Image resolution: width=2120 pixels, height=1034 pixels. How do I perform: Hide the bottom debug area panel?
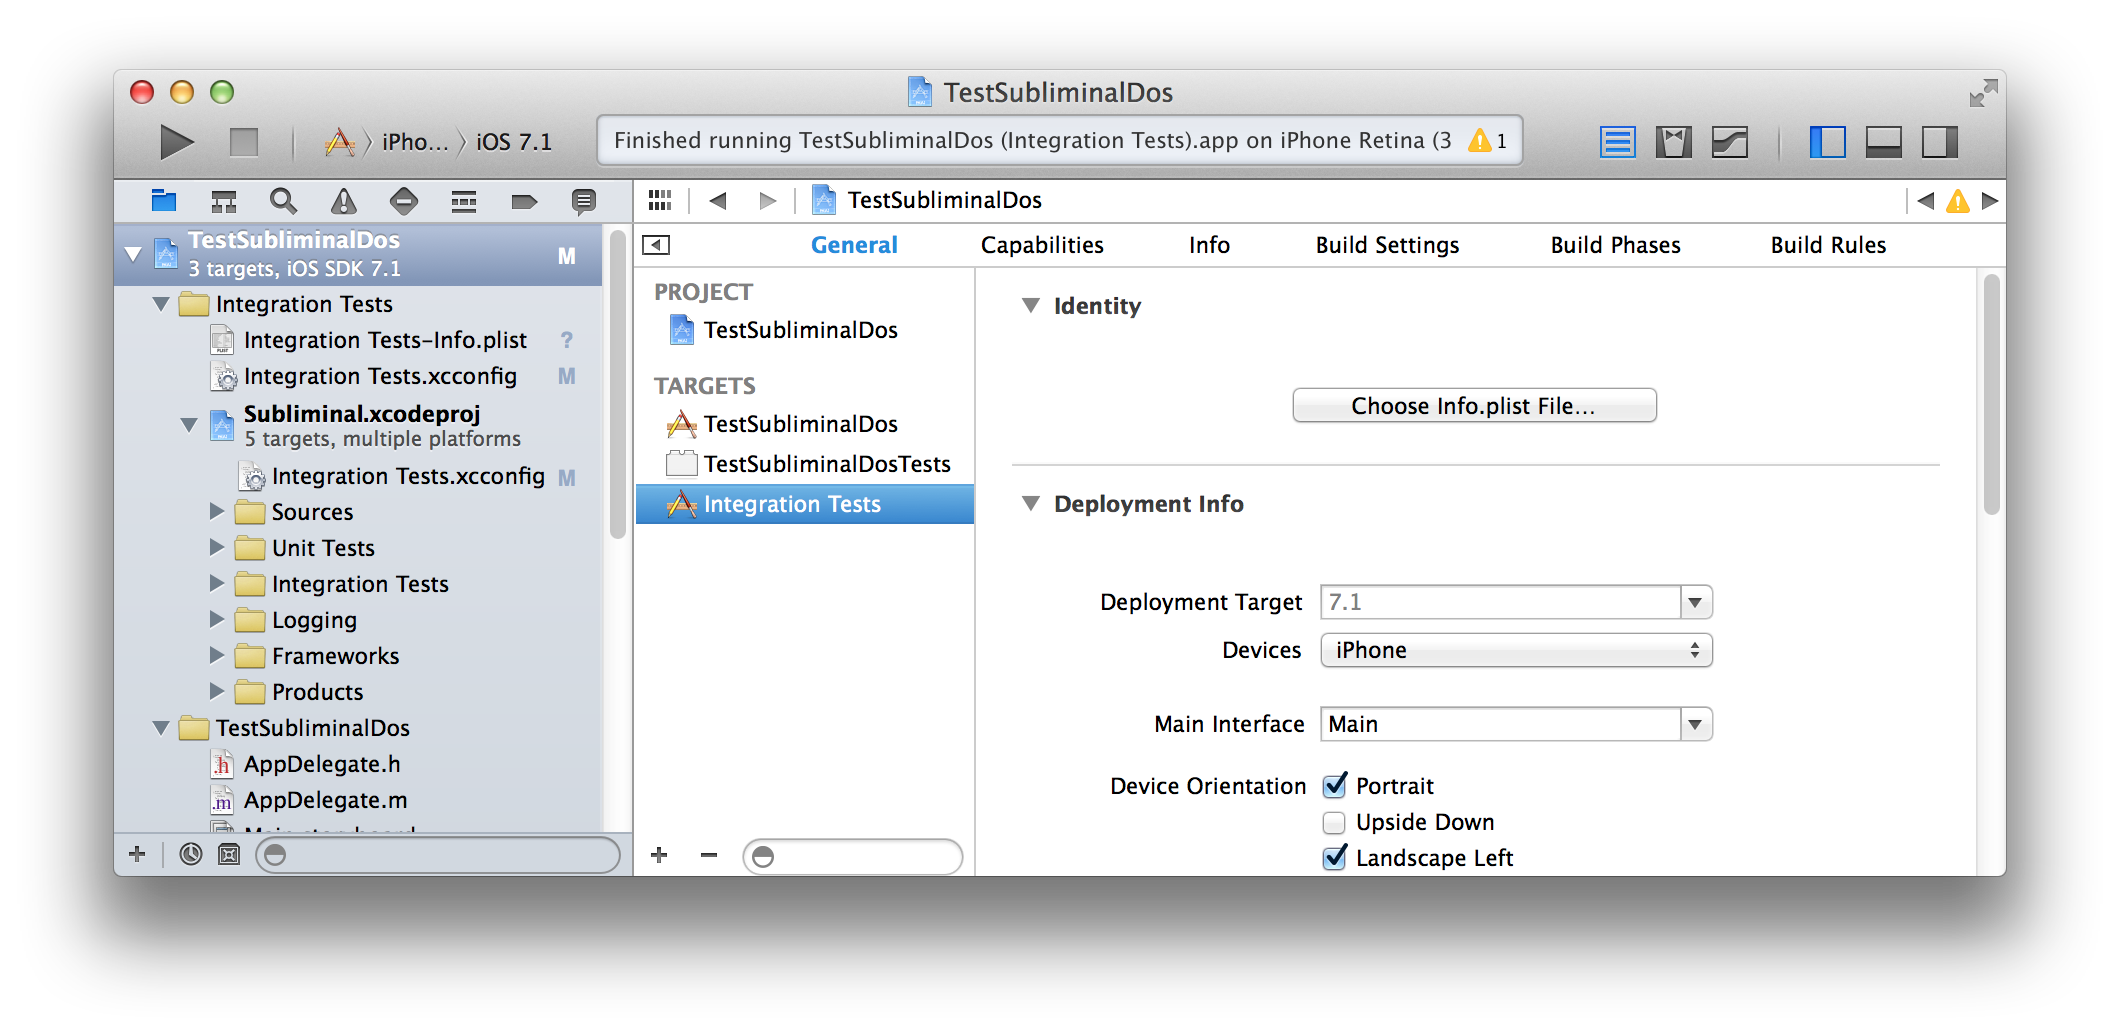coord(1883,142)
